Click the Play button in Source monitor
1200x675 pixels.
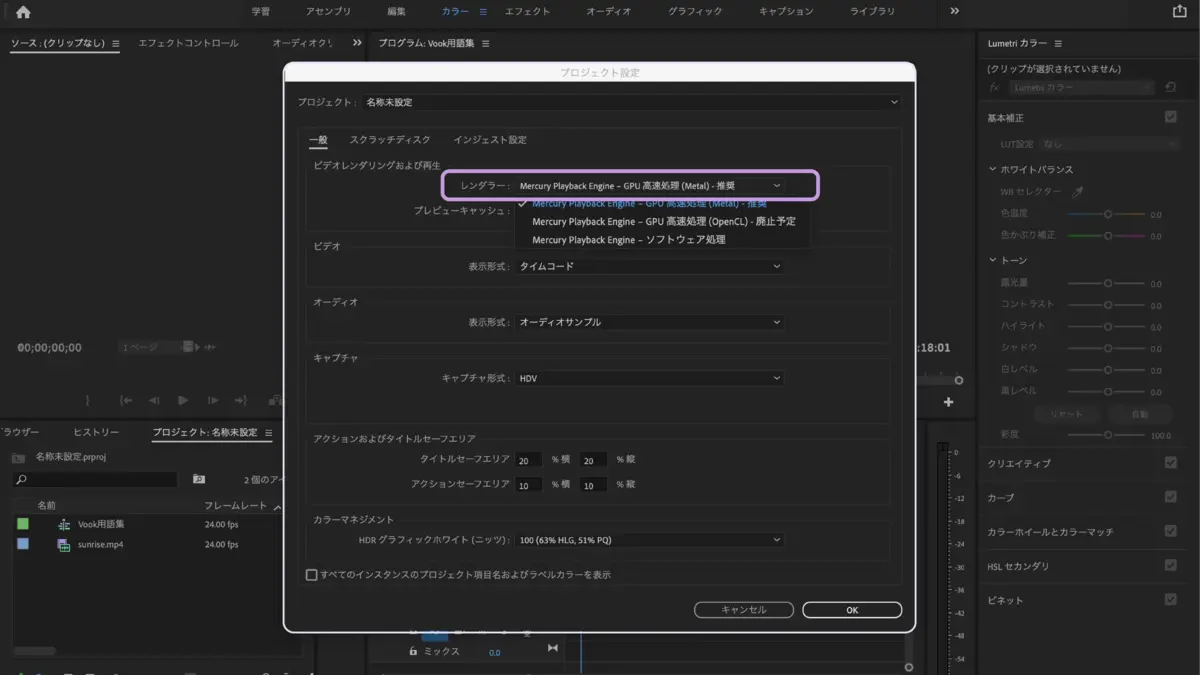coord(183,400)
